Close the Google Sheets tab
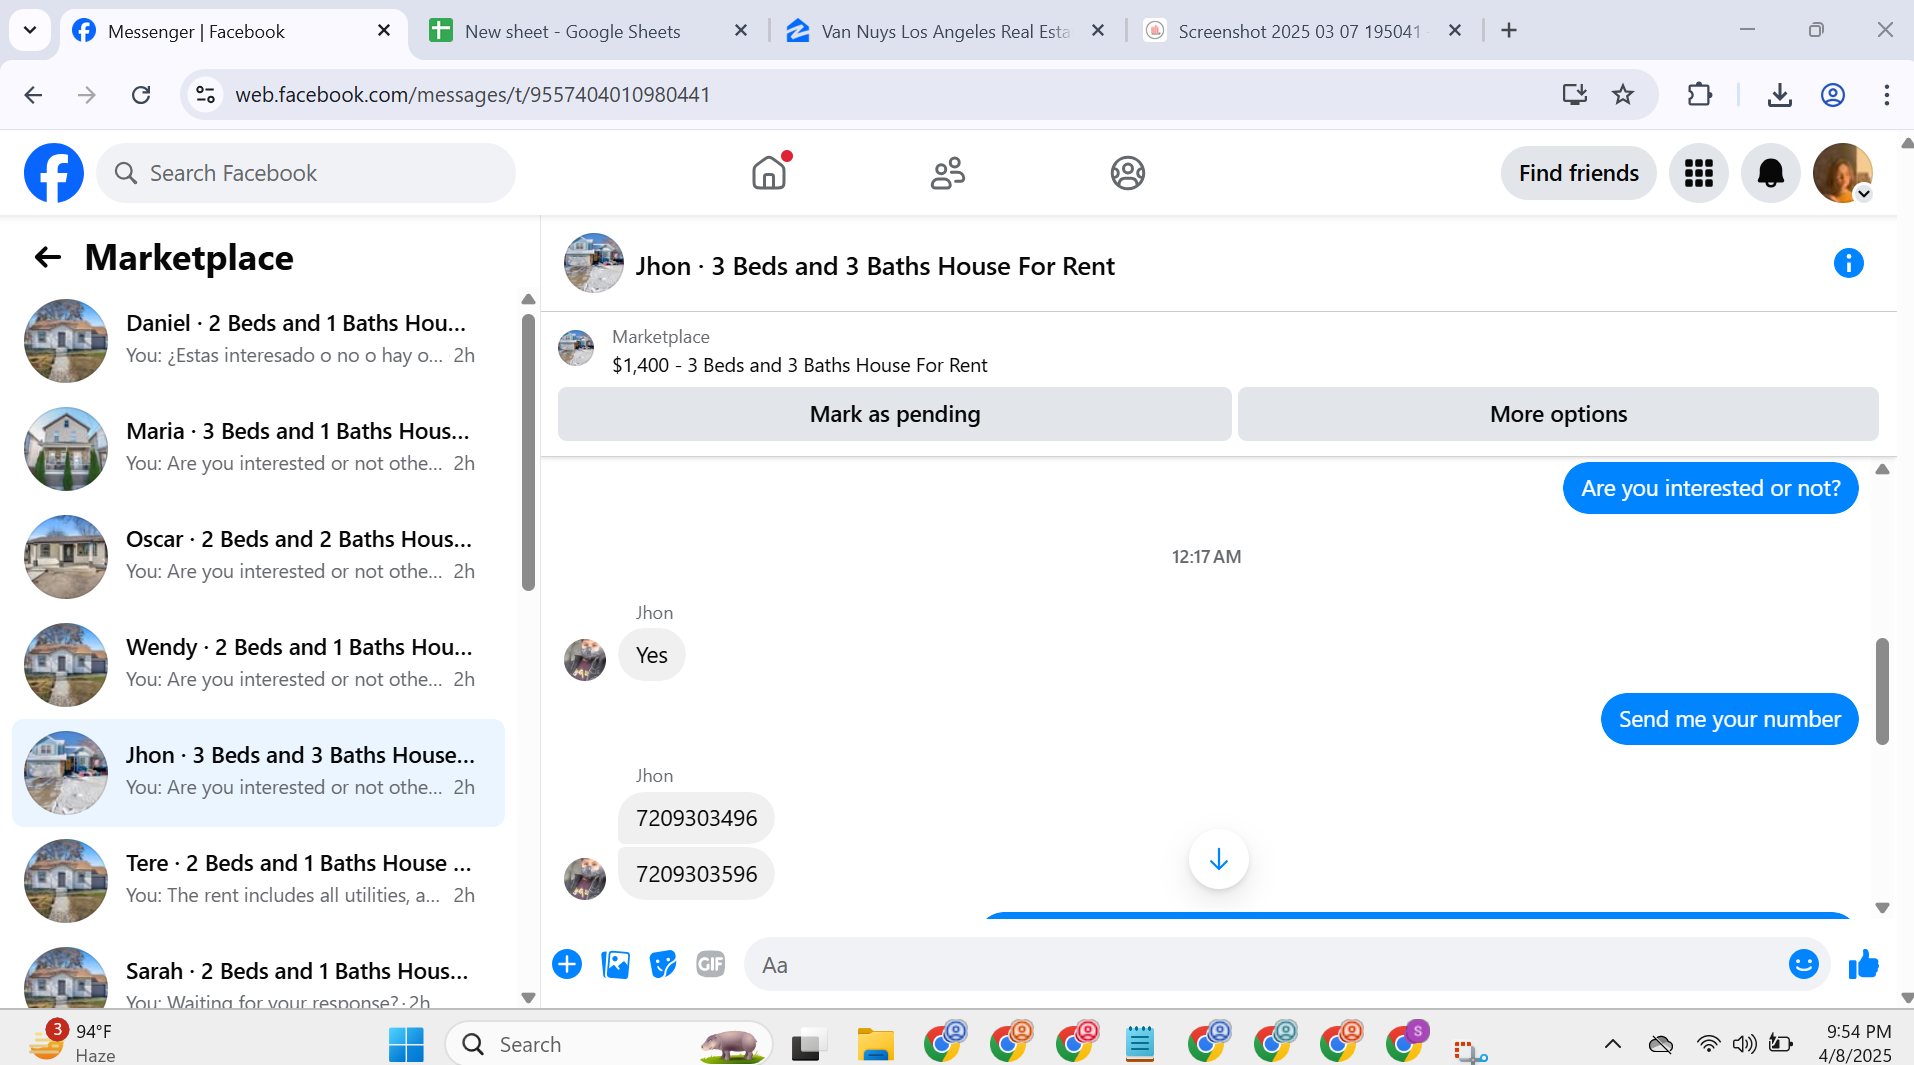The height and width of the screenshot is (1065, 1914). 741,31
